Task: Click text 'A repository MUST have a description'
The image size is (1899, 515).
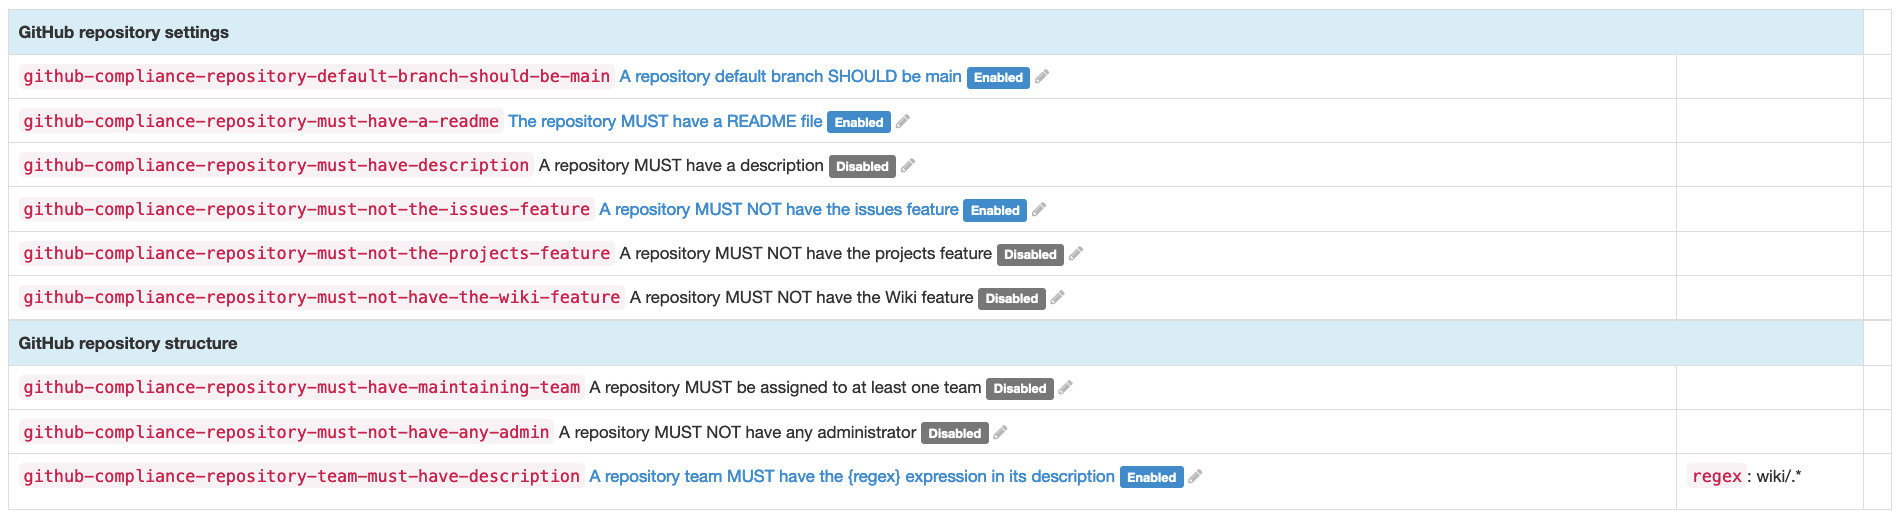Action: (681, 165)
